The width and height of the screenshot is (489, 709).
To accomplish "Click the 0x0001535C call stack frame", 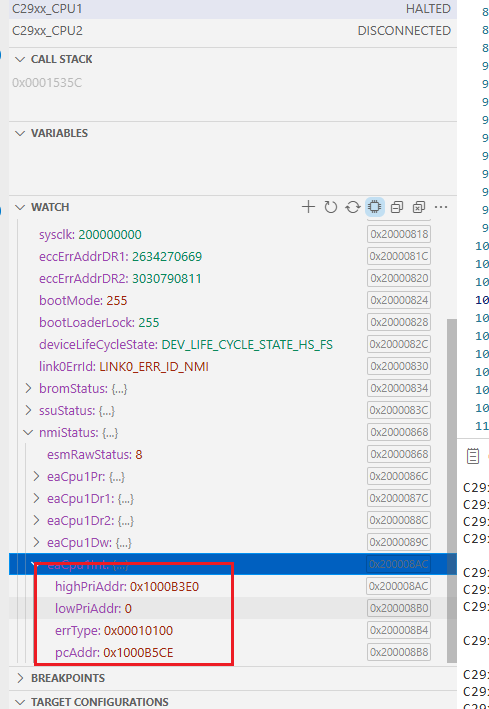I will click(x=47, y=83).
